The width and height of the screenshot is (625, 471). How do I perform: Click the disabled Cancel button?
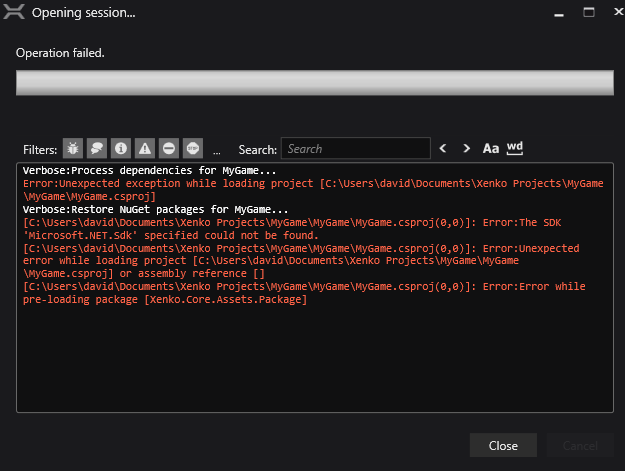click(x=580, y=445)
